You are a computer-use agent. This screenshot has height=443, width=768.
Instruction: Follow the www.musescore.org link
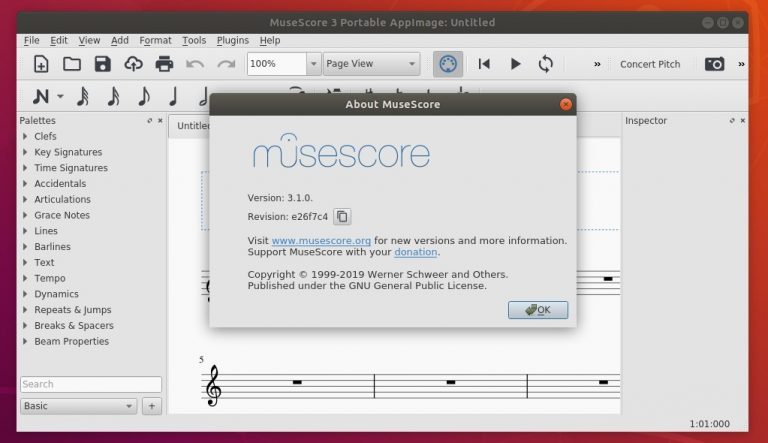(x=321, y=241)
